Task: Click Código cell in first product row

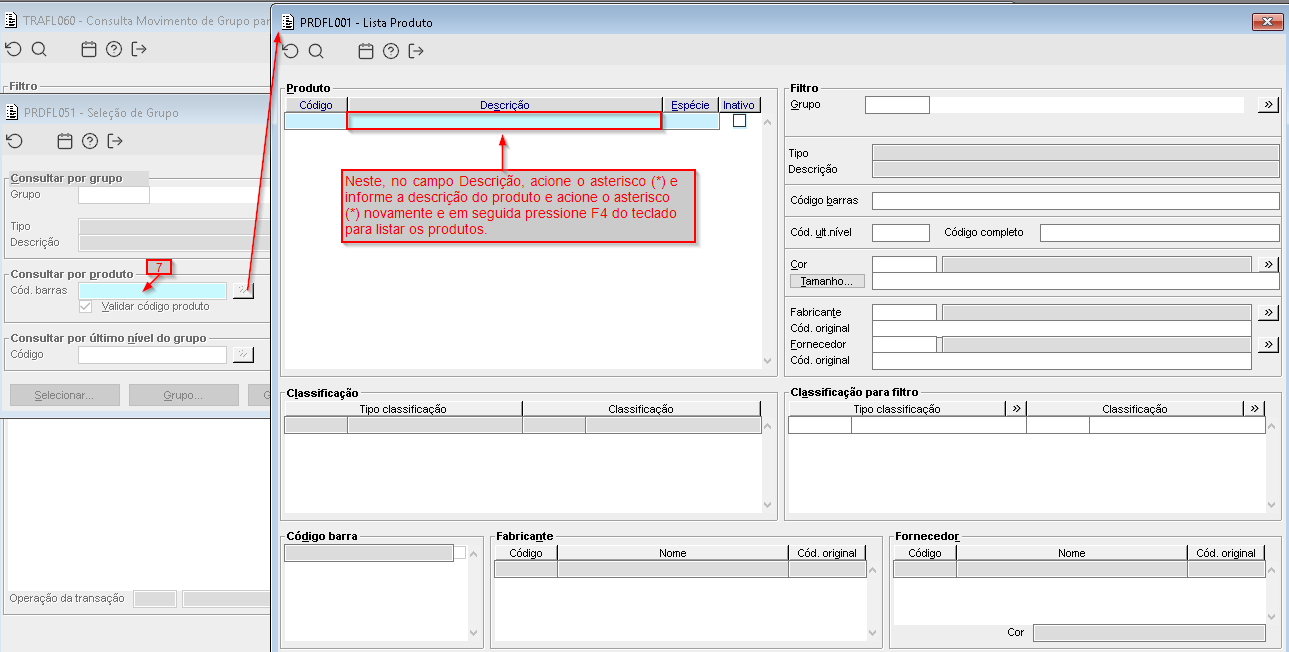Action: [316, 121]
